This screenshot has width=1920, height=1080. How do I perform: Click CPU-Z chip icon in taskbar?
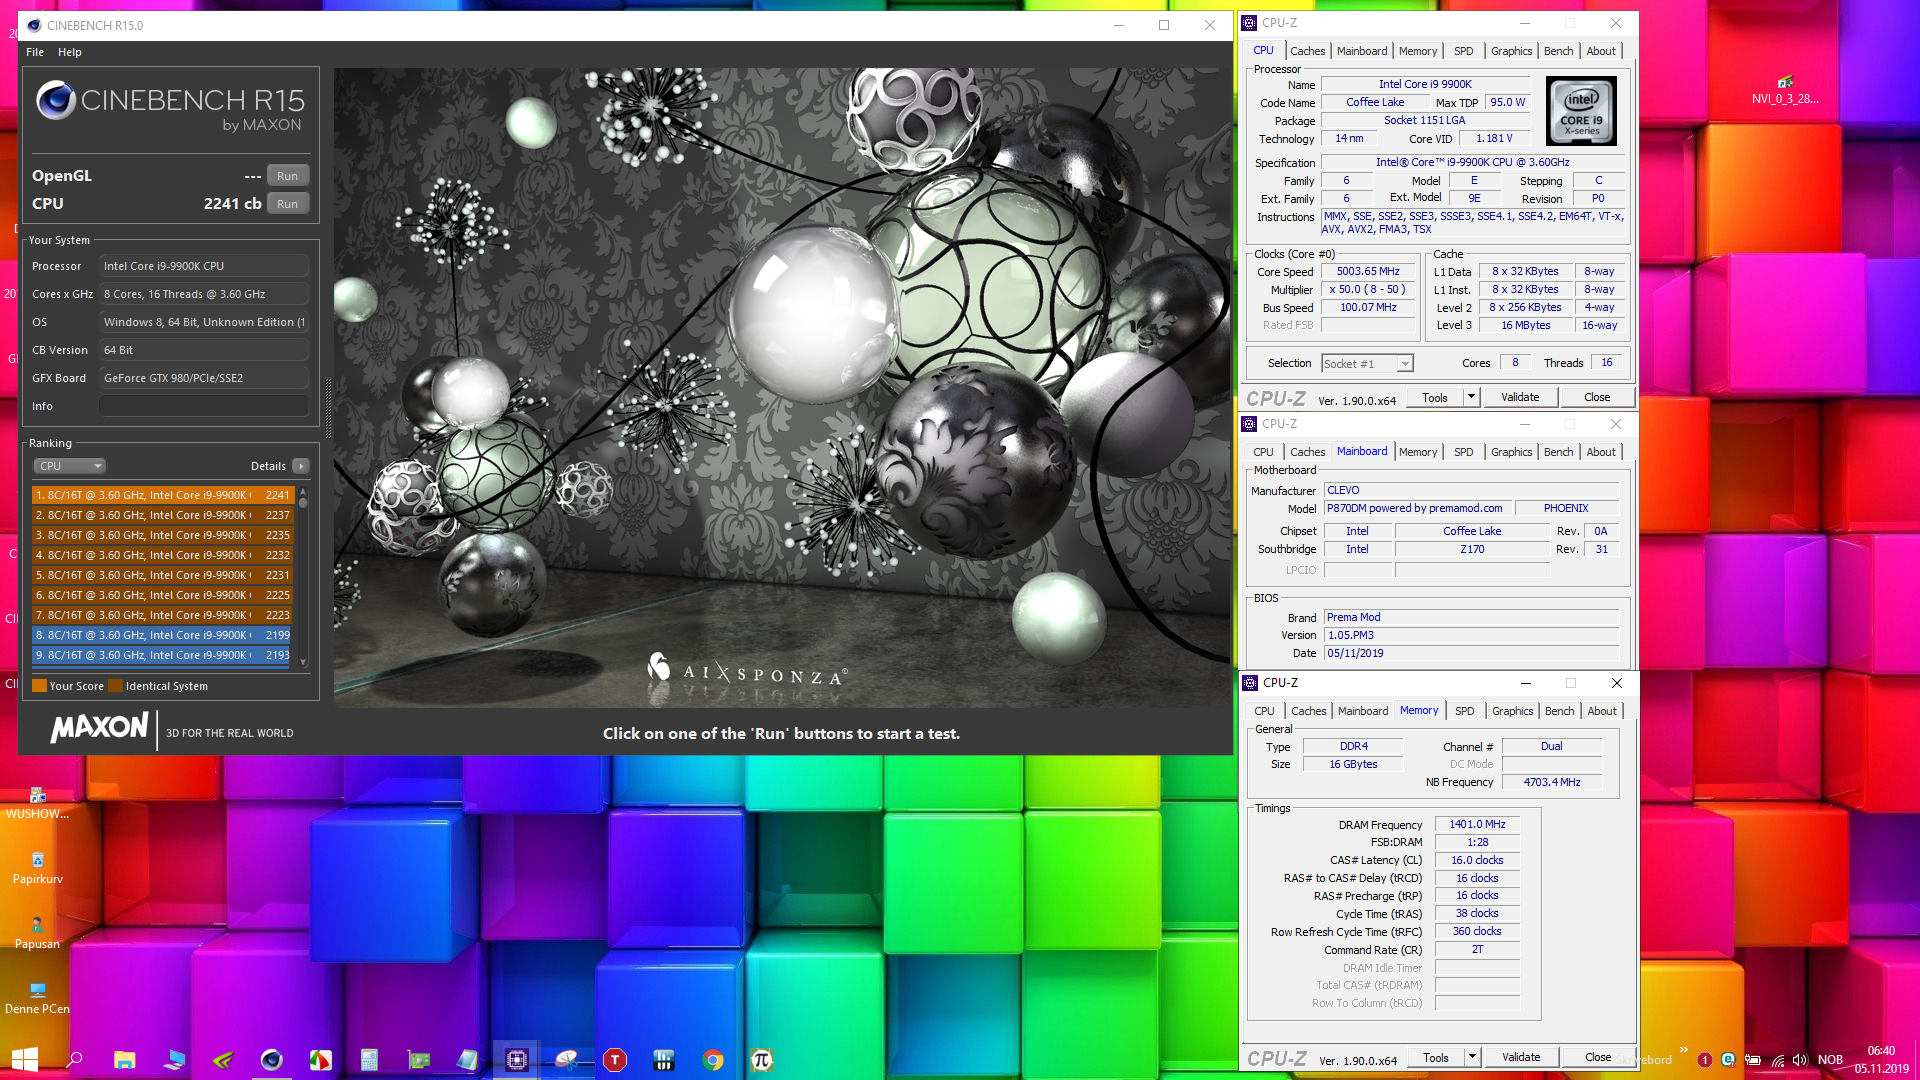(516, 1060)
